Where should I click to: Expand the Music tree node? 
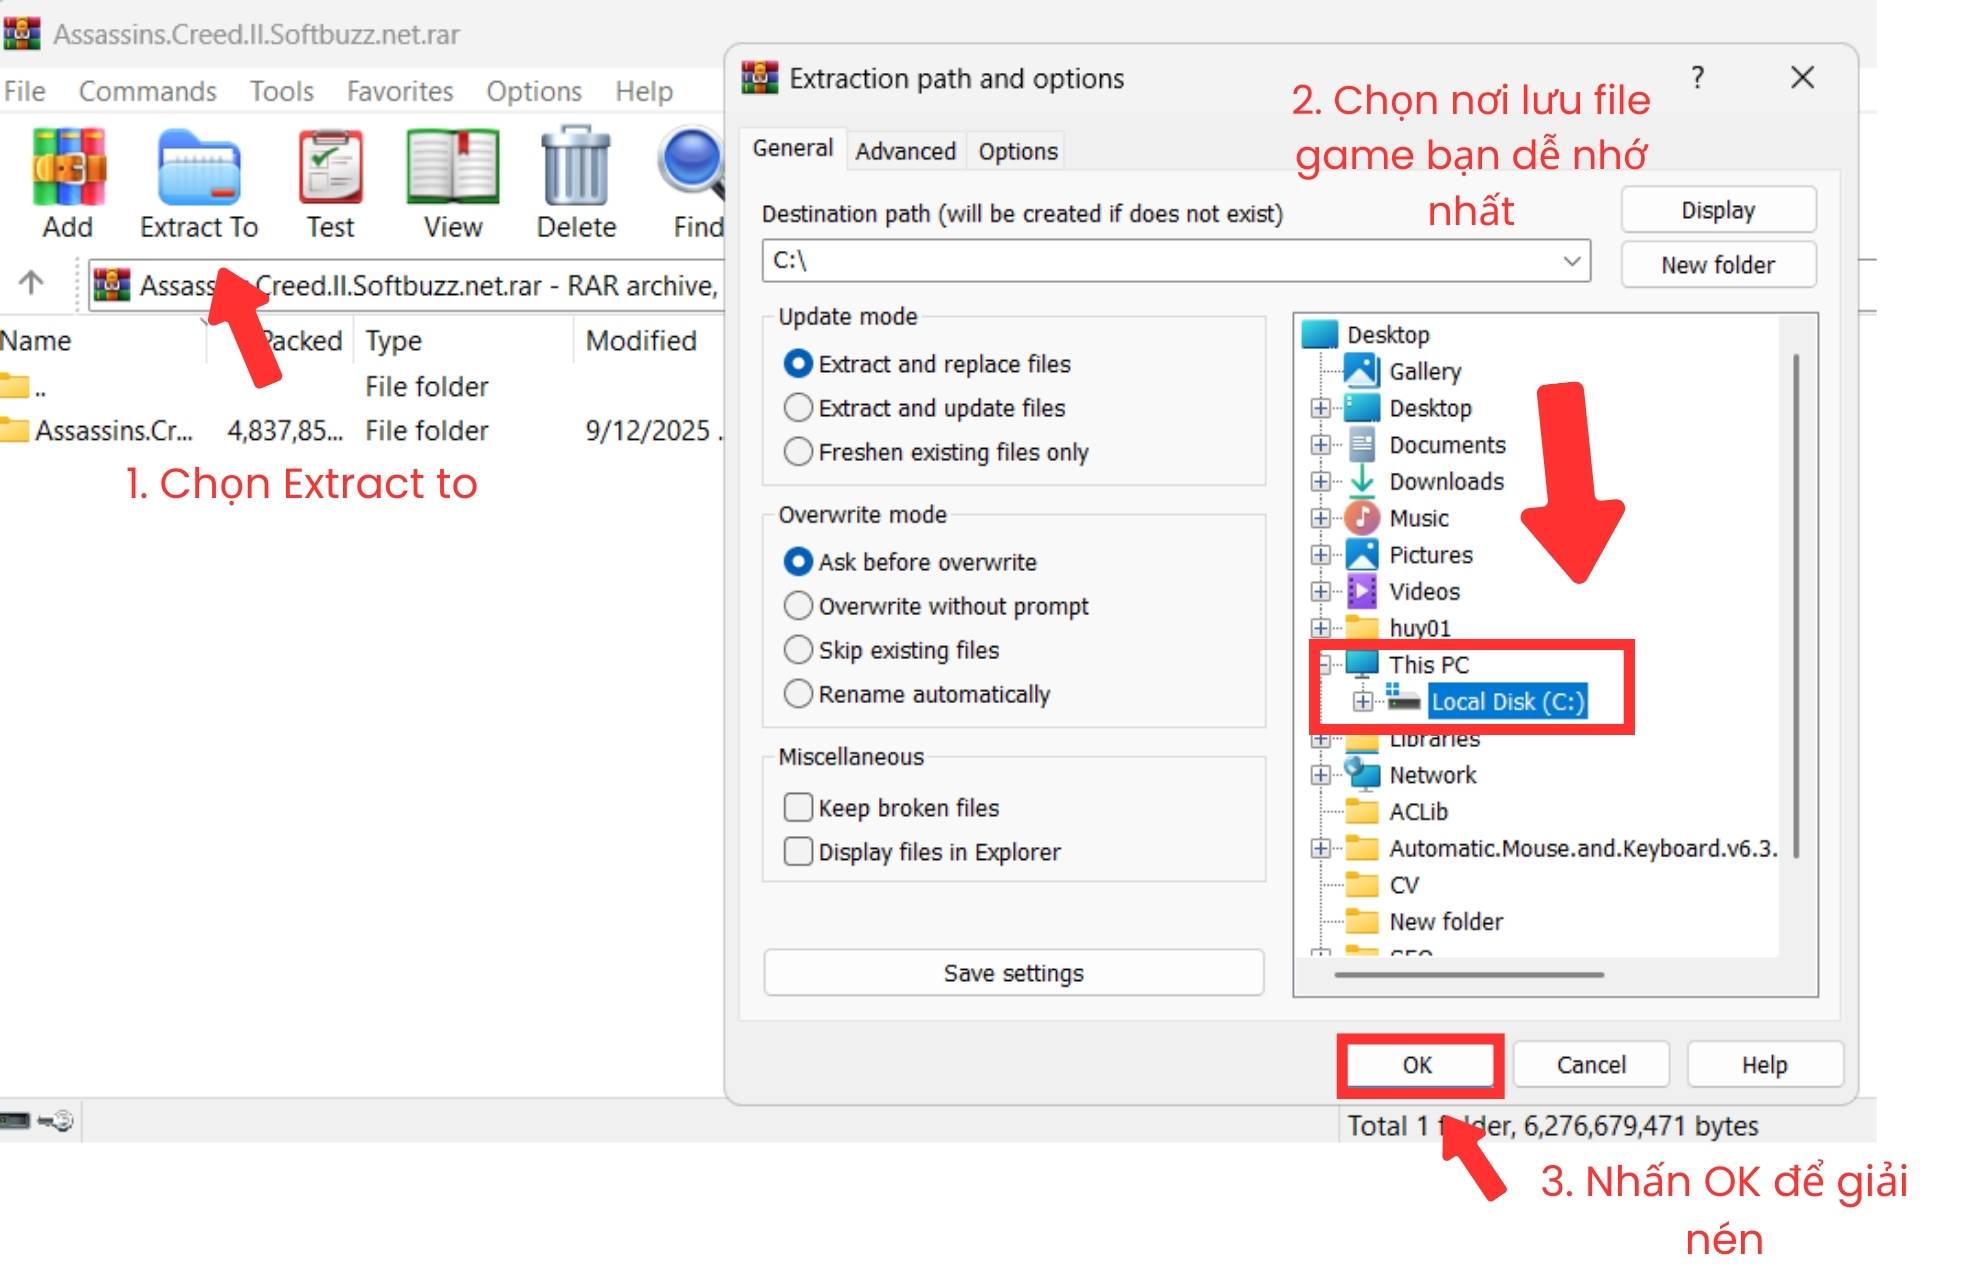click(x=1320, y=518)
